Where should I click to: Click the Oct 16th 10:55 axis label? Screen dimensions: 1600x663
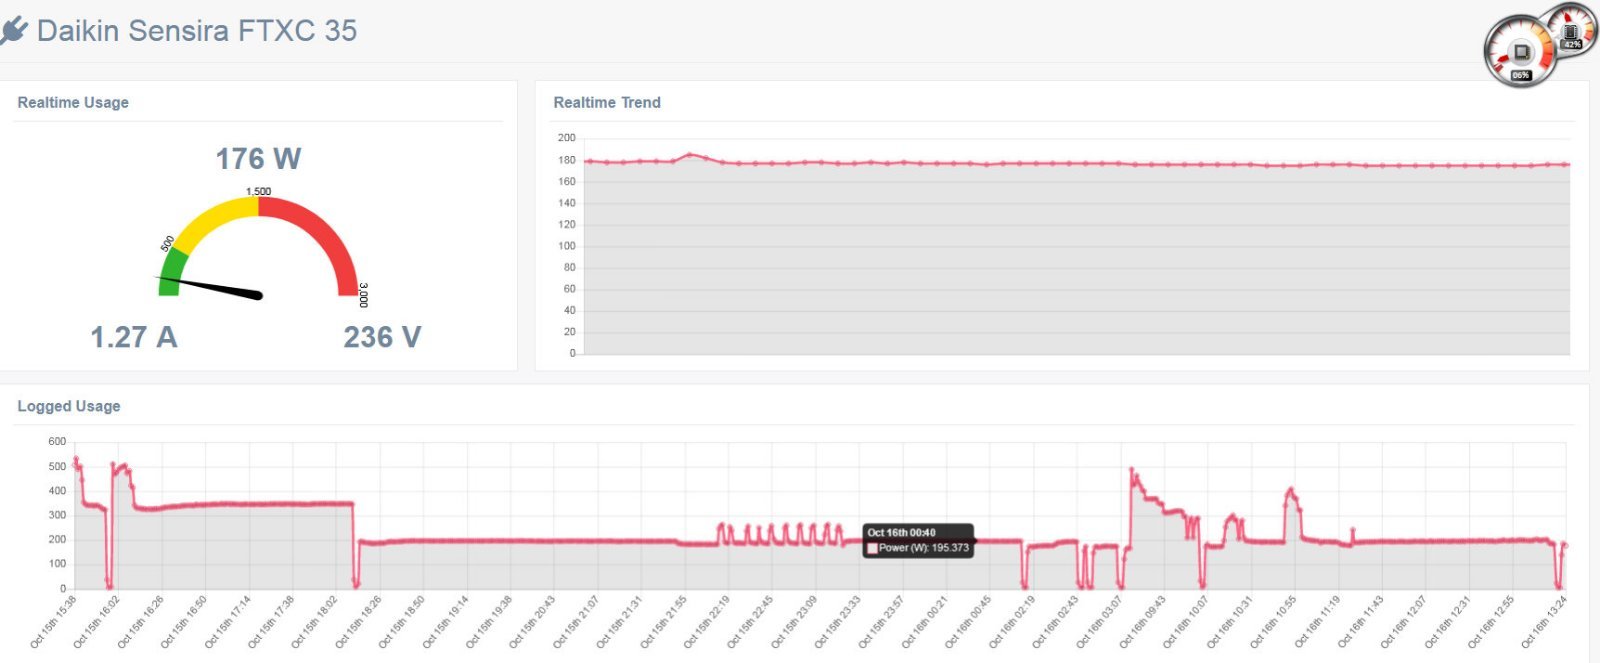pyautogui.click(x=1273, y=622)
